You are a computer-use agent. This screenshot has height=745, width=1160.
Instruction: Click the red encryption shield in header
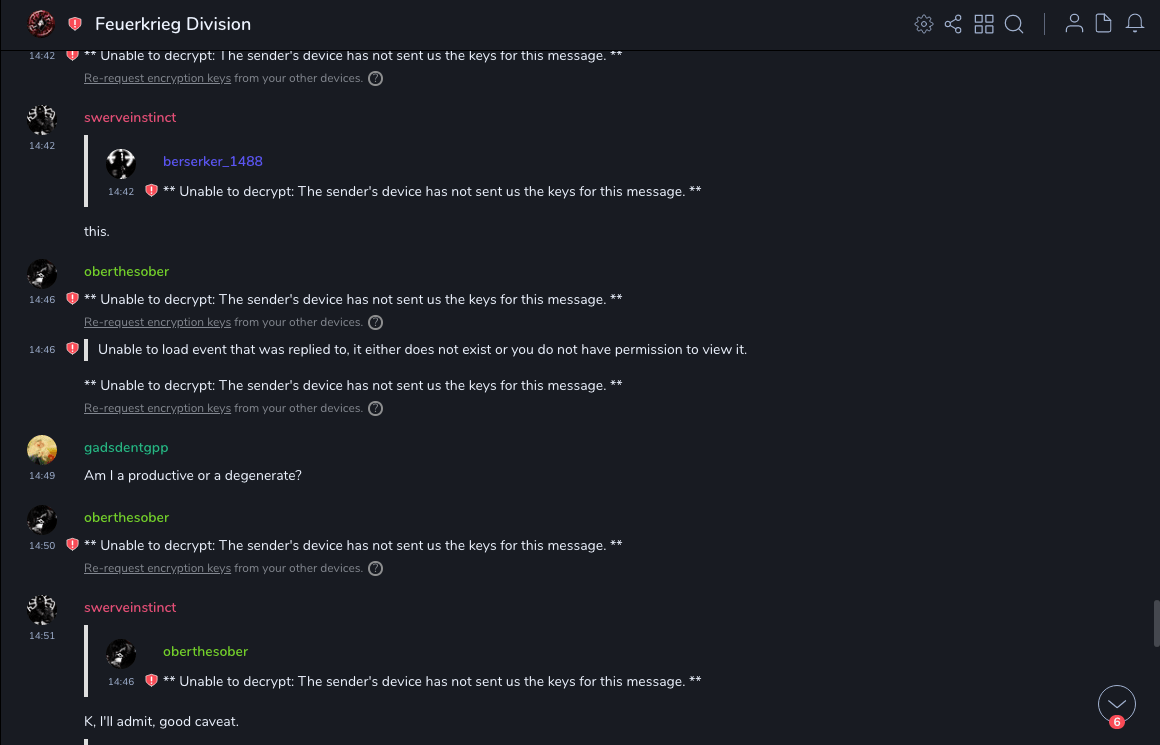pos(75,24)
